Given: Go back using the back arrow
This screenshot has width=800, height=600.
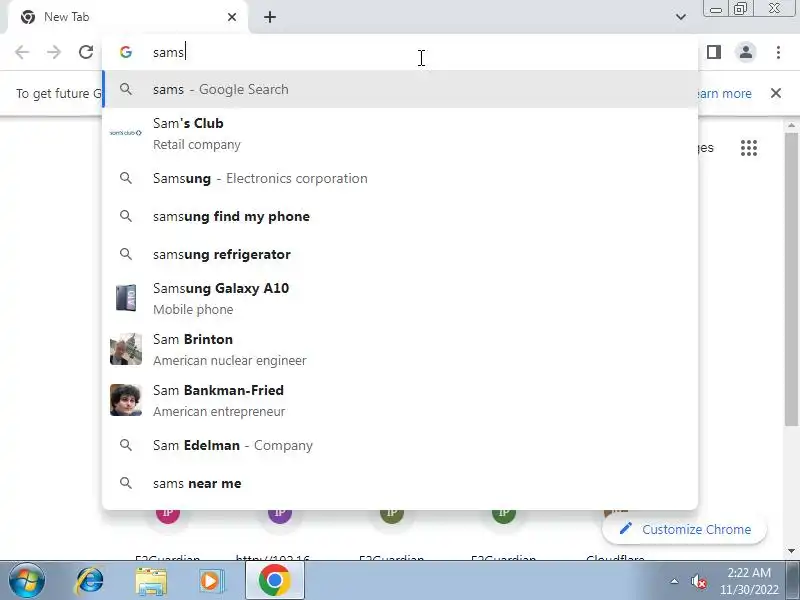Looking at the screenshot, I should tap(22, 52).
